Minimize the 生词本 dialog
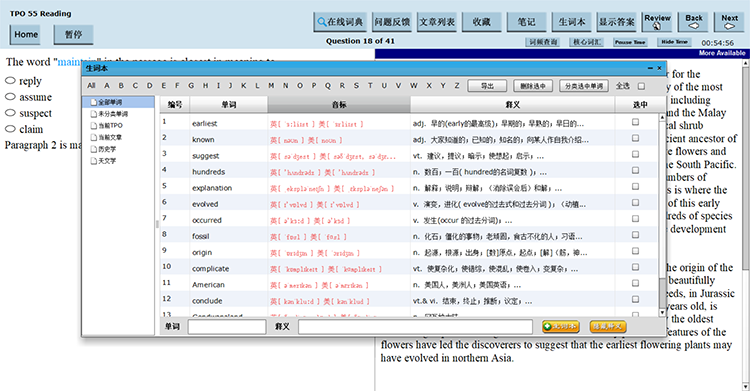Viewport: 750px width, 391px height. pyautogui.click(x=650, y=68)
